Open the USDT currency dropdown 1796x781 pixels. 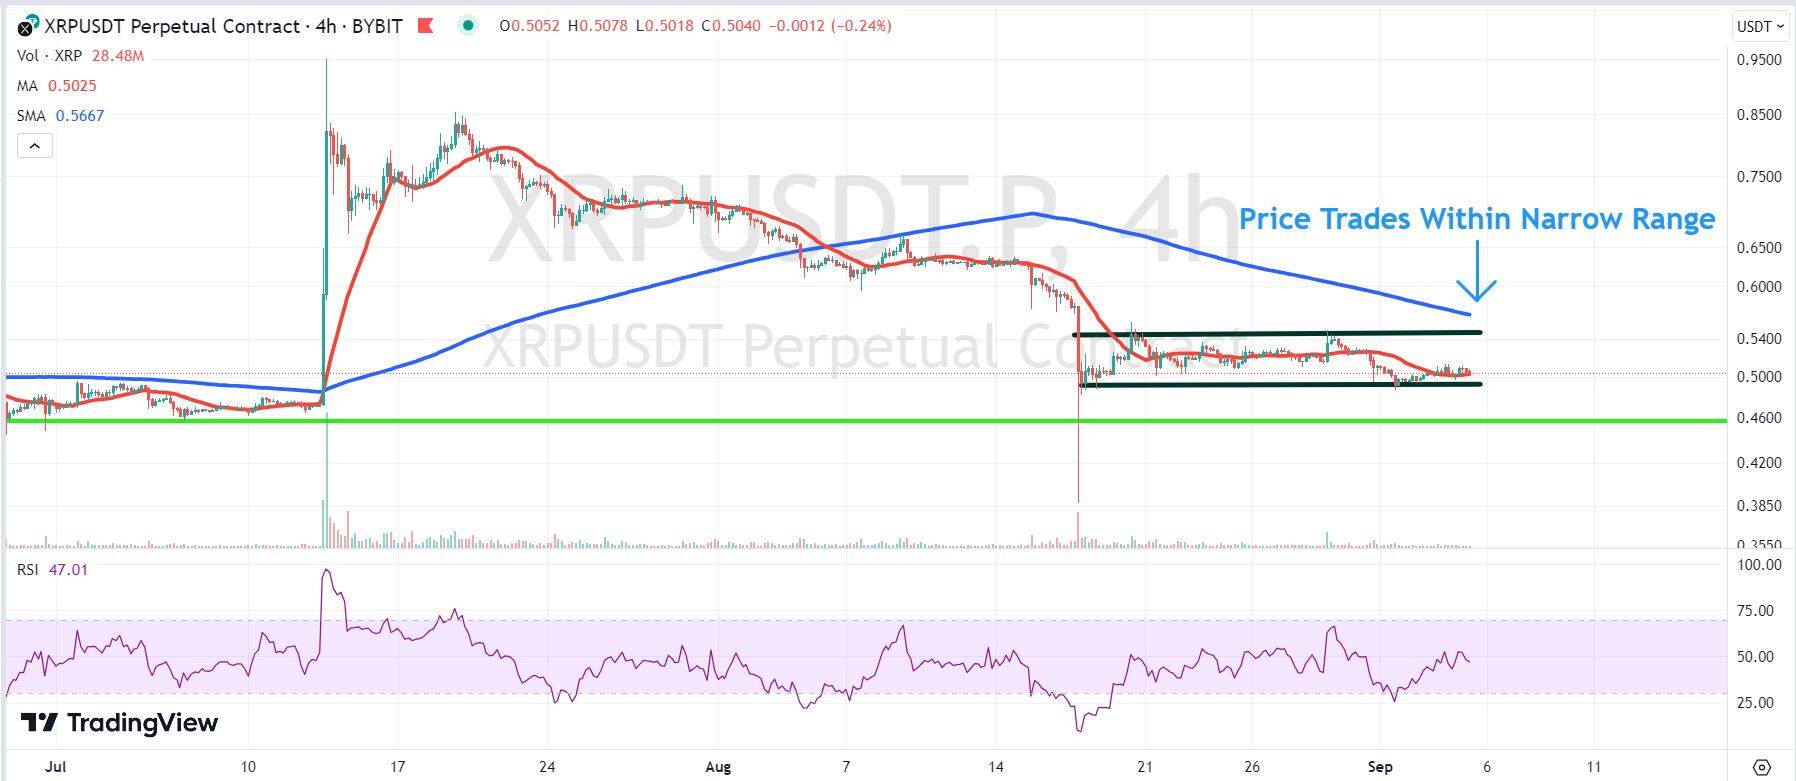point(1760,27)
